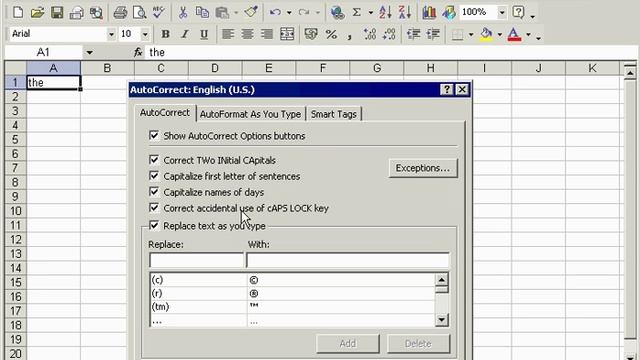640x360 pixels.
Task: Open the font size dropdown
Action: (x=145, y=34)
